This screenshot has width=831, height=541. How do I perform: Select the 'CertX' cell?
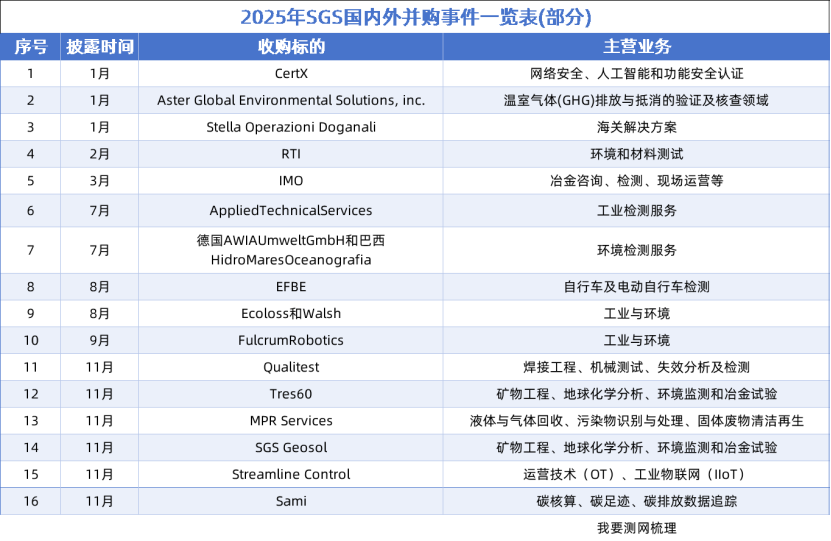[x=291, y=74]
